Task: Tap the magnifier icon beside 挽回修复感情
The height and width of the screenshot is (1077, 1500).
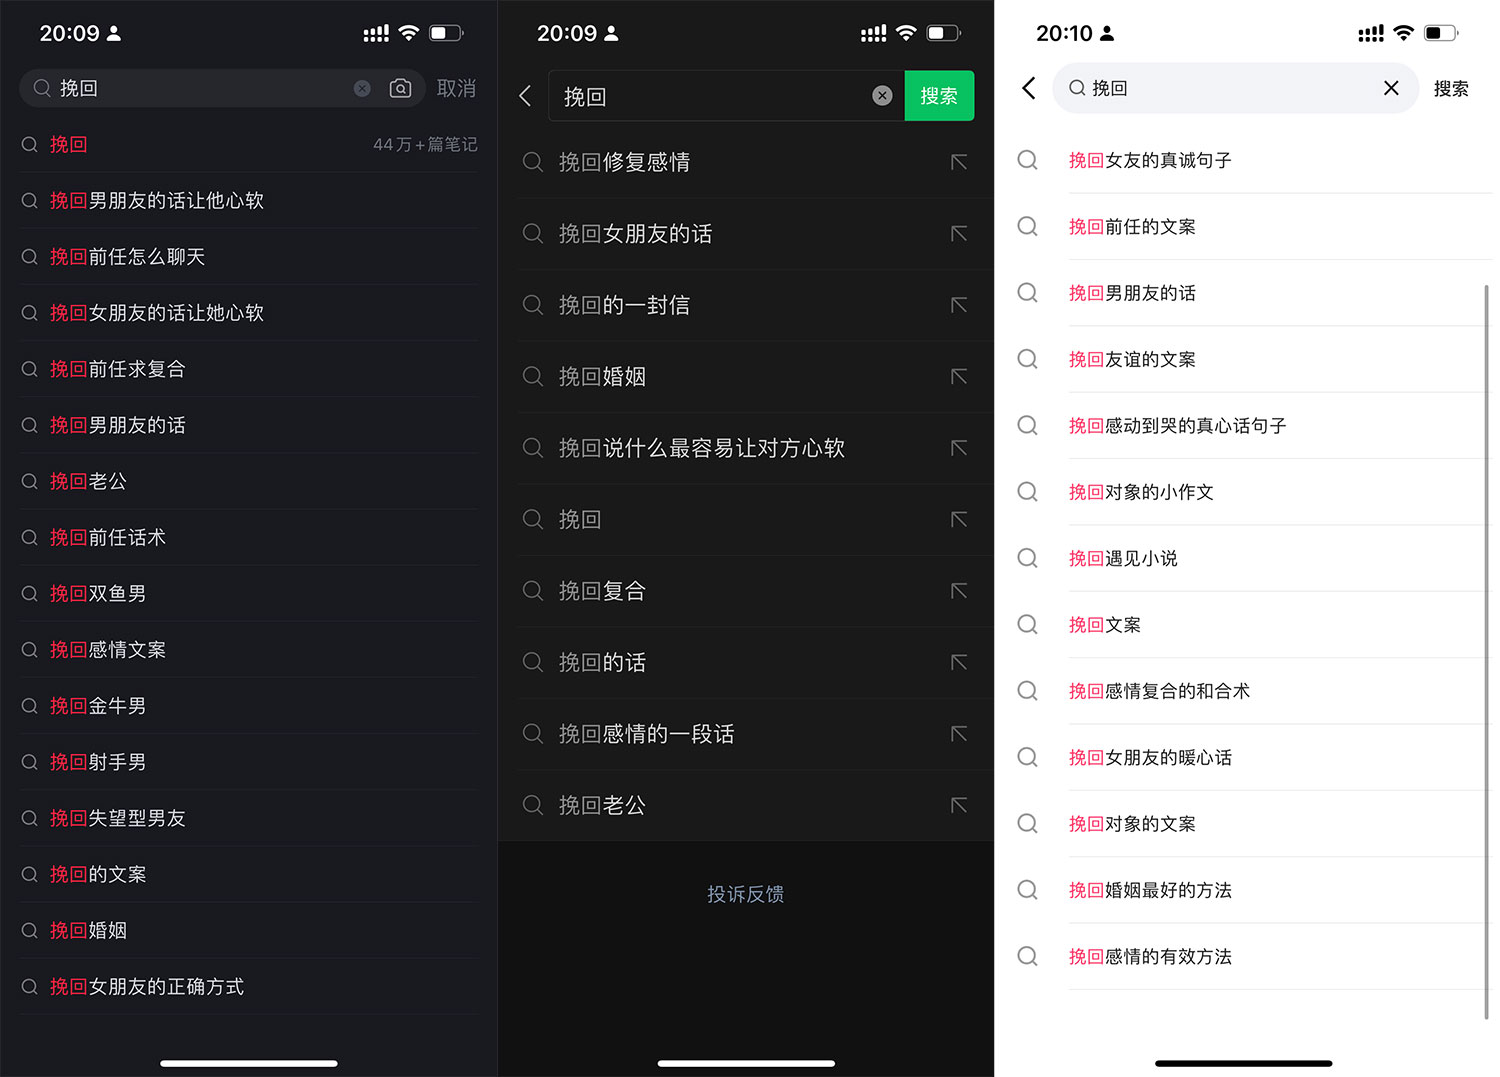Action: click(532, 162)
